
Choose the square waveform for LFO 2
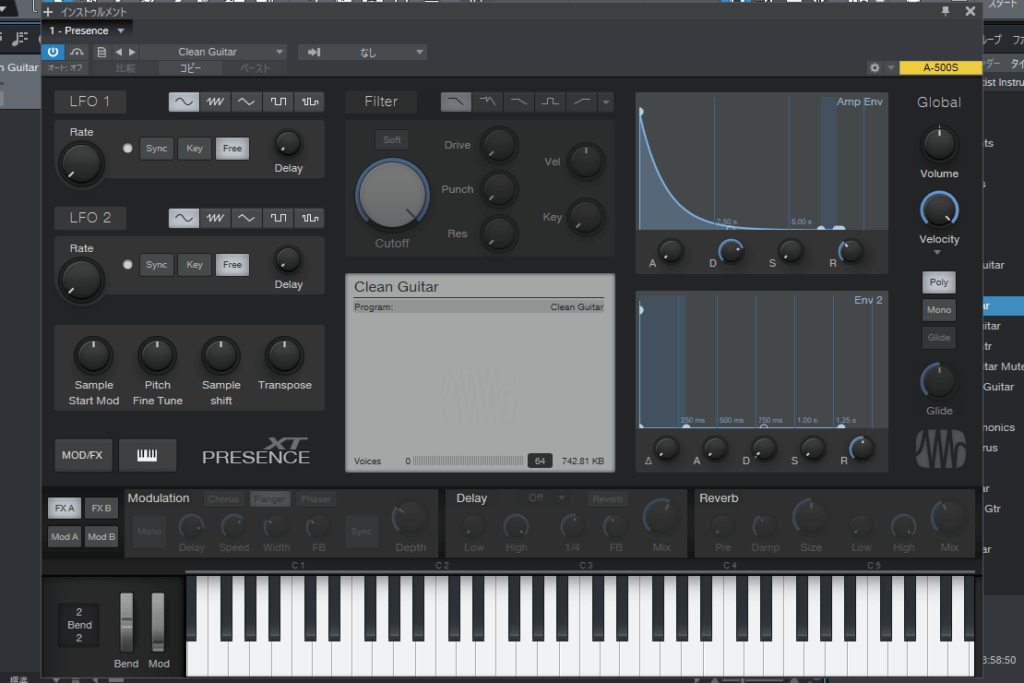pos(277,218)
